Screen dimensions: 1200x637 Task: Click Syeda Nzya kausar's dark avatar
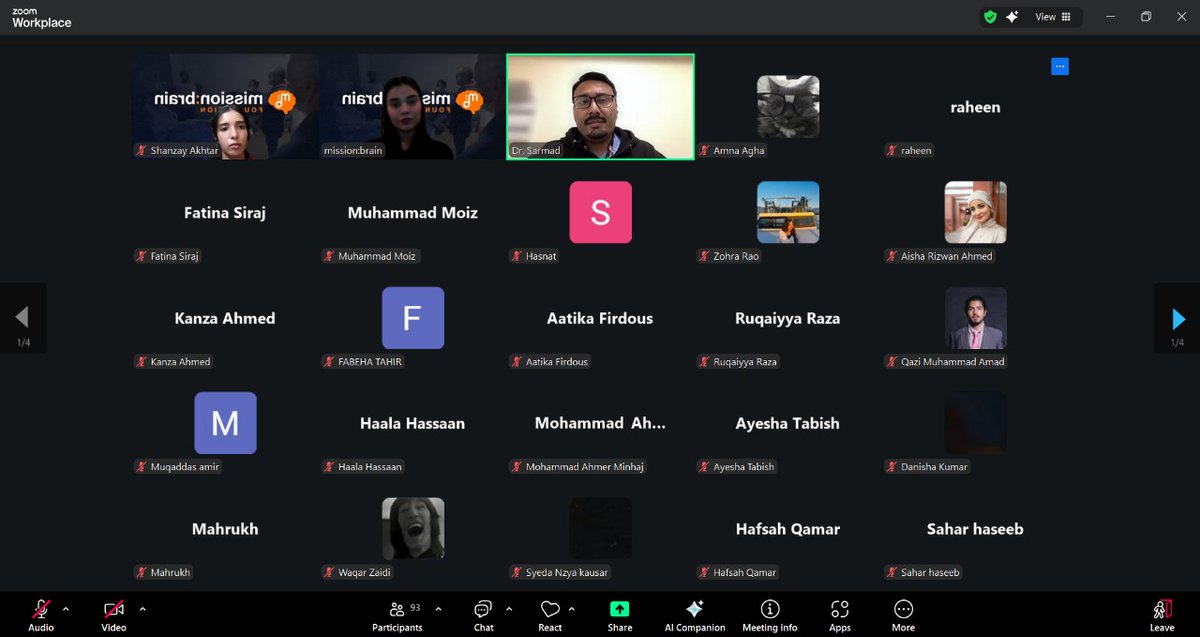tap(600, 529)
